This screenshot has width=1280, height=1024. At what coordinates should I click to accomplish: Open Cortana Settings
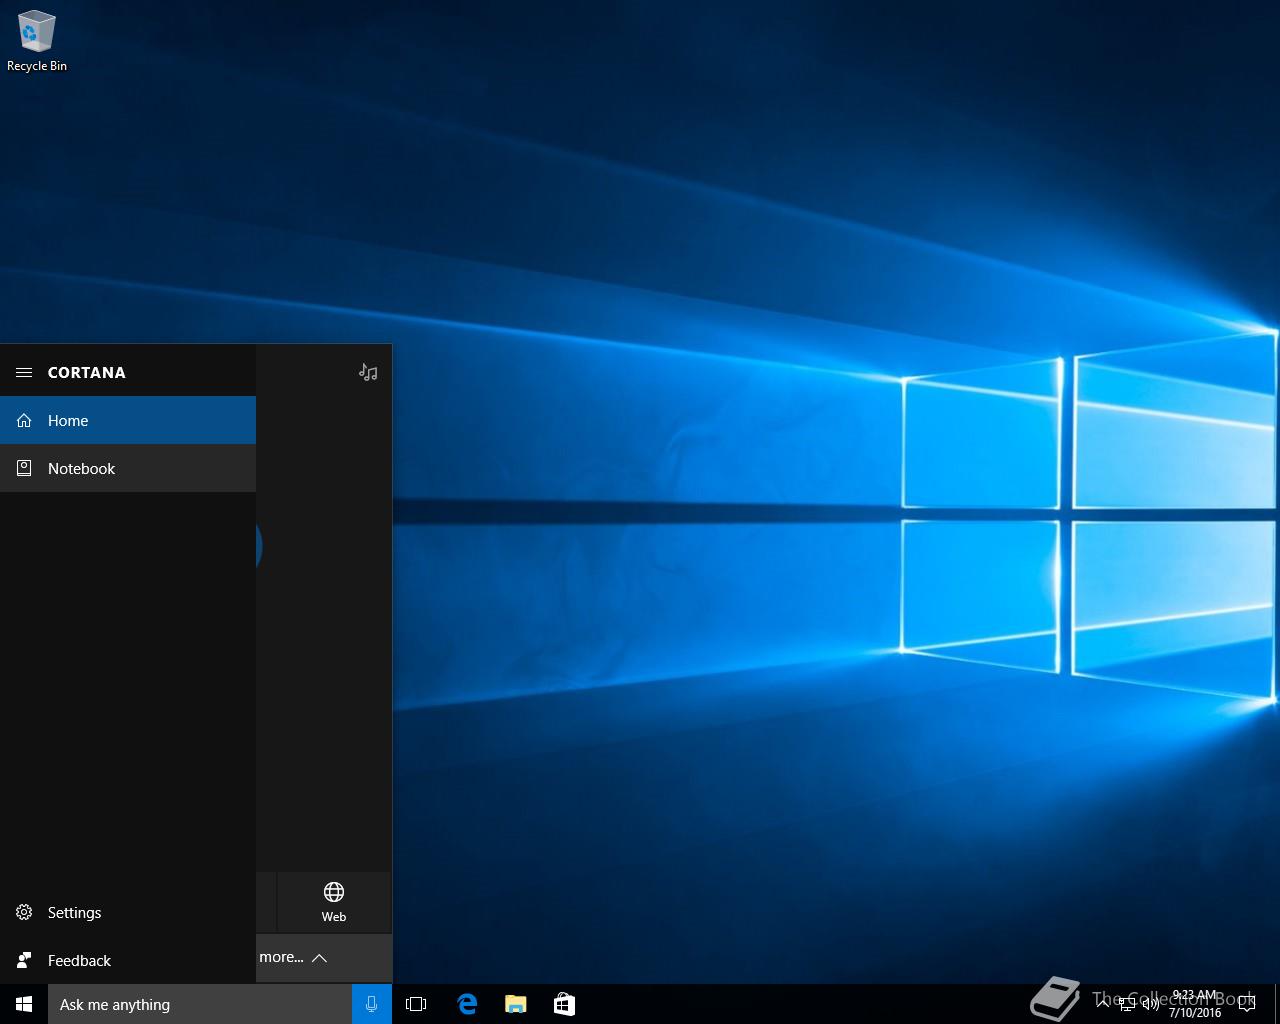click(x=75, y=912)
